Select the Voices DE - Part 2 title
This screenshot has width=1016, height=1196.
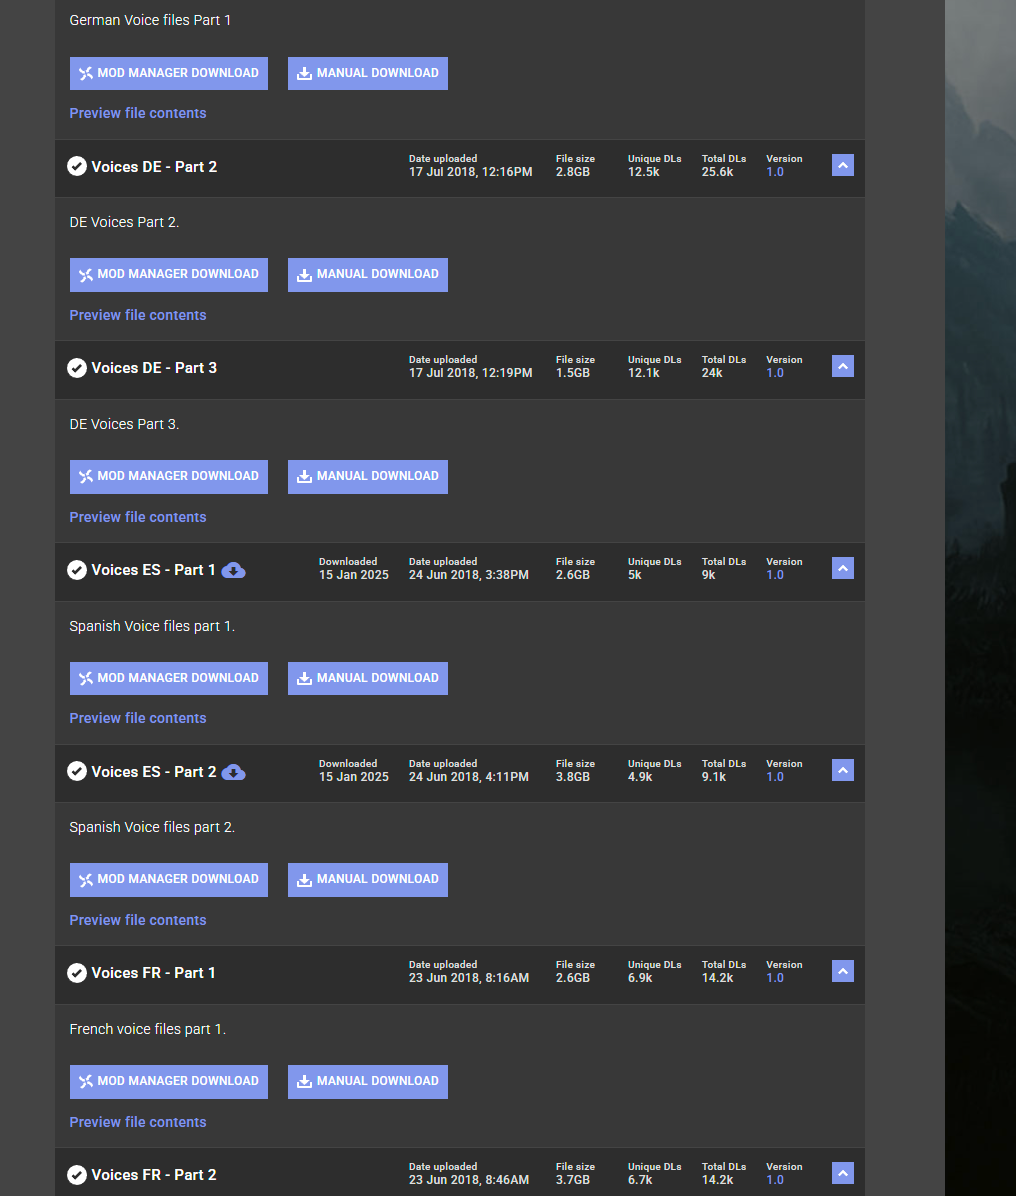click(x=154, y=166)
